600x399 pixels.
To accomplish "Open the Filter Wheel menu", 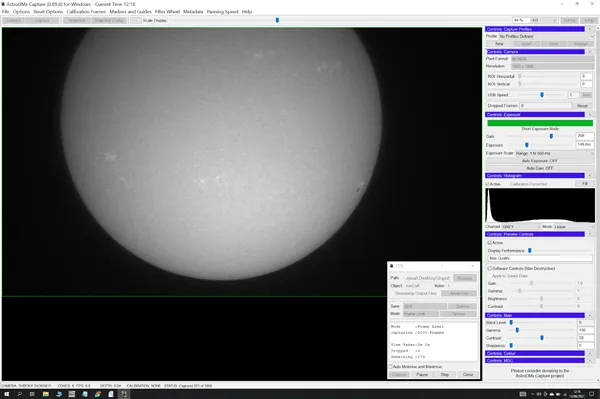I will click(x=167, y=12).
